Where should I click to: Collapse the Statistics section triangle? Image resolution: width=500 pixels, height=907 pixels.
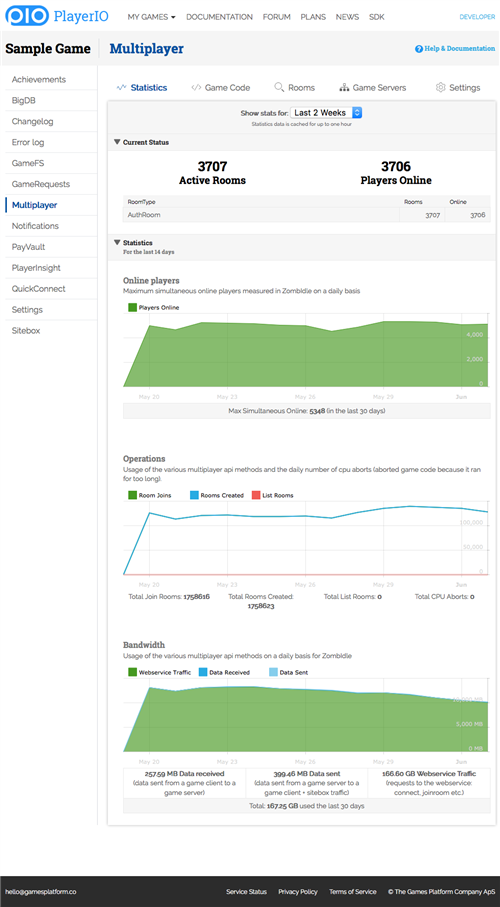(117, 243)
